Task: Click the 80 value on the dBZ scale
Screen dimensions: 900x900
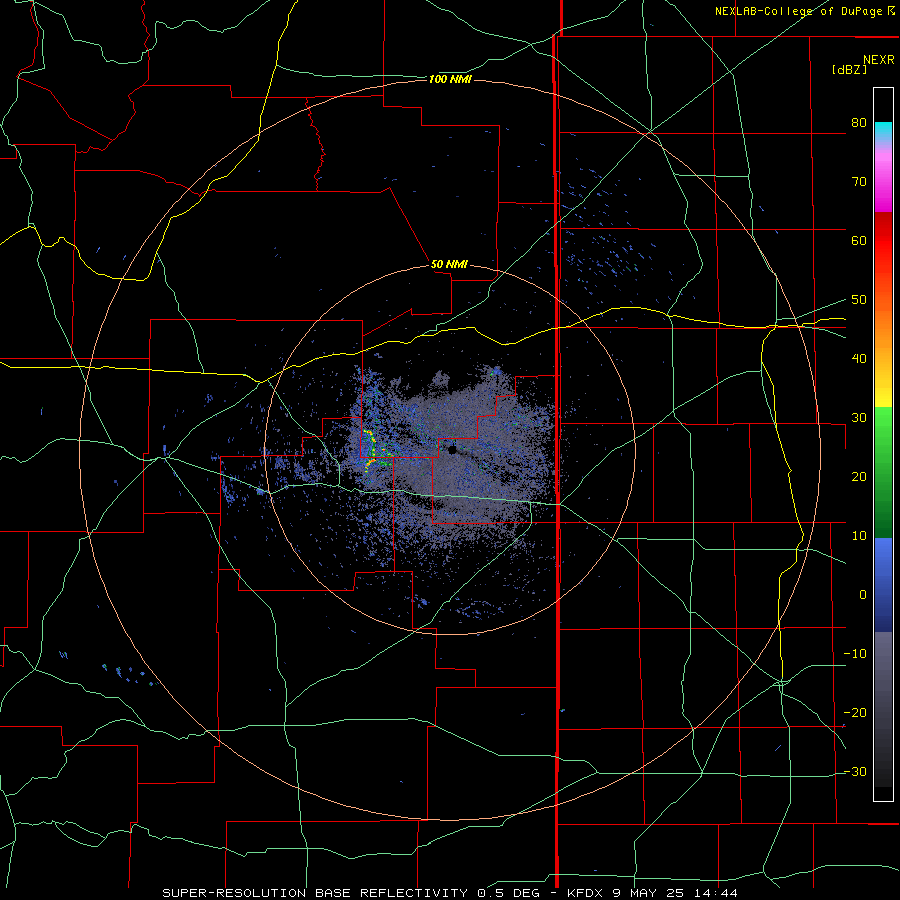Action: point(859,123)
